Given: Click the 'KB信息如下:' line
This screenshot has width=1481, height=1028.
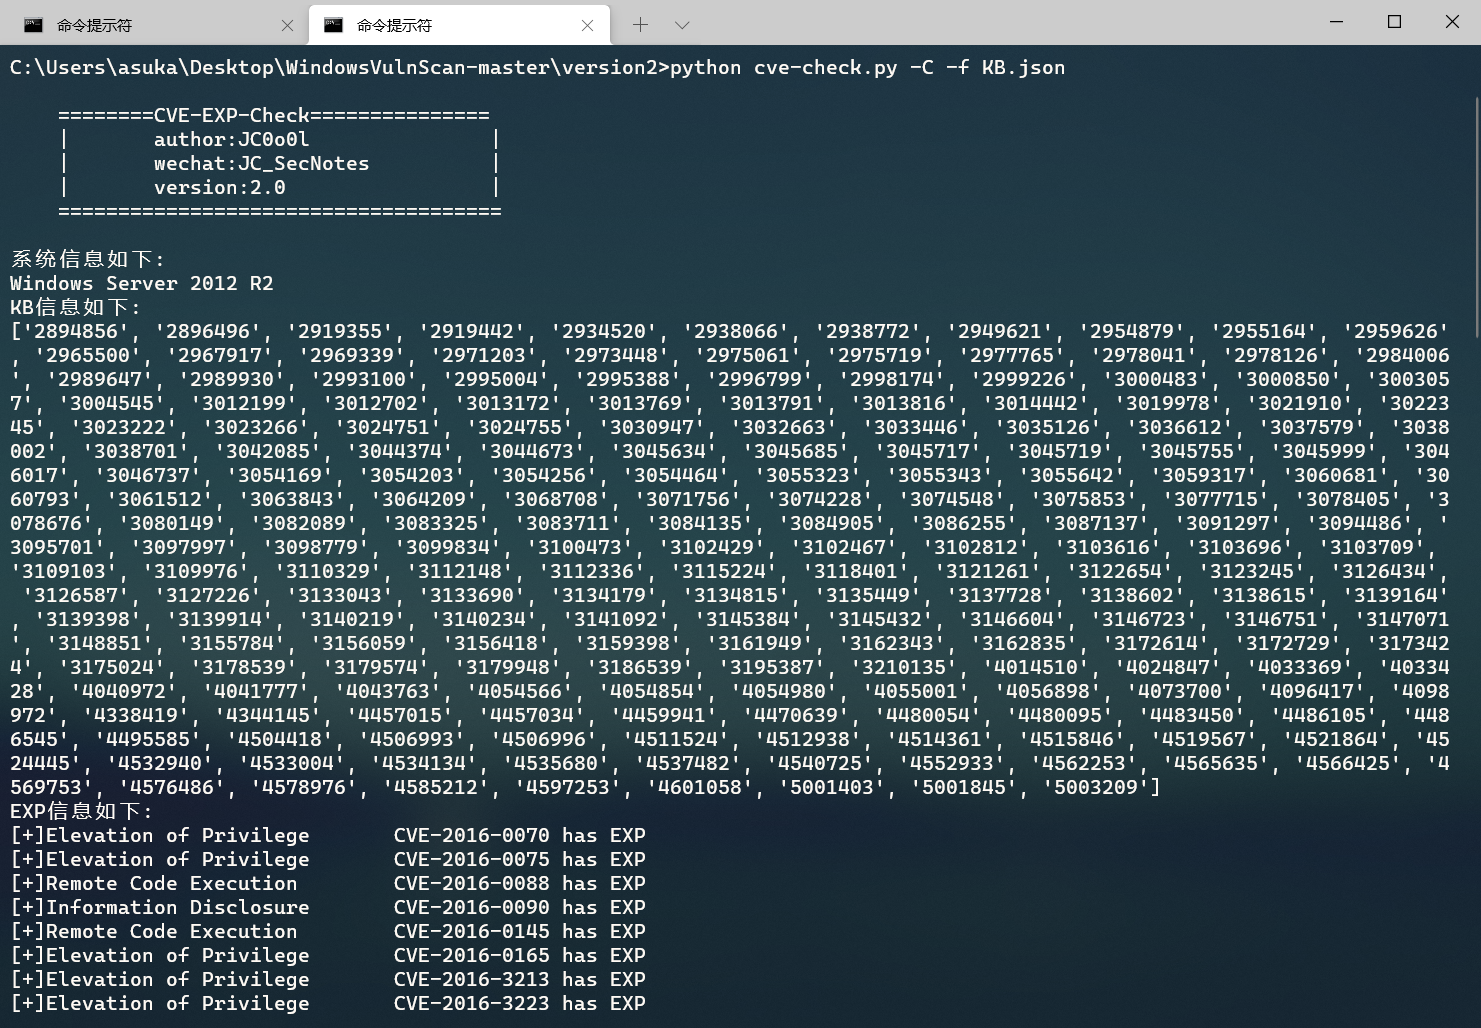Looking at the screenshot, I should click(x=76, y=307).
